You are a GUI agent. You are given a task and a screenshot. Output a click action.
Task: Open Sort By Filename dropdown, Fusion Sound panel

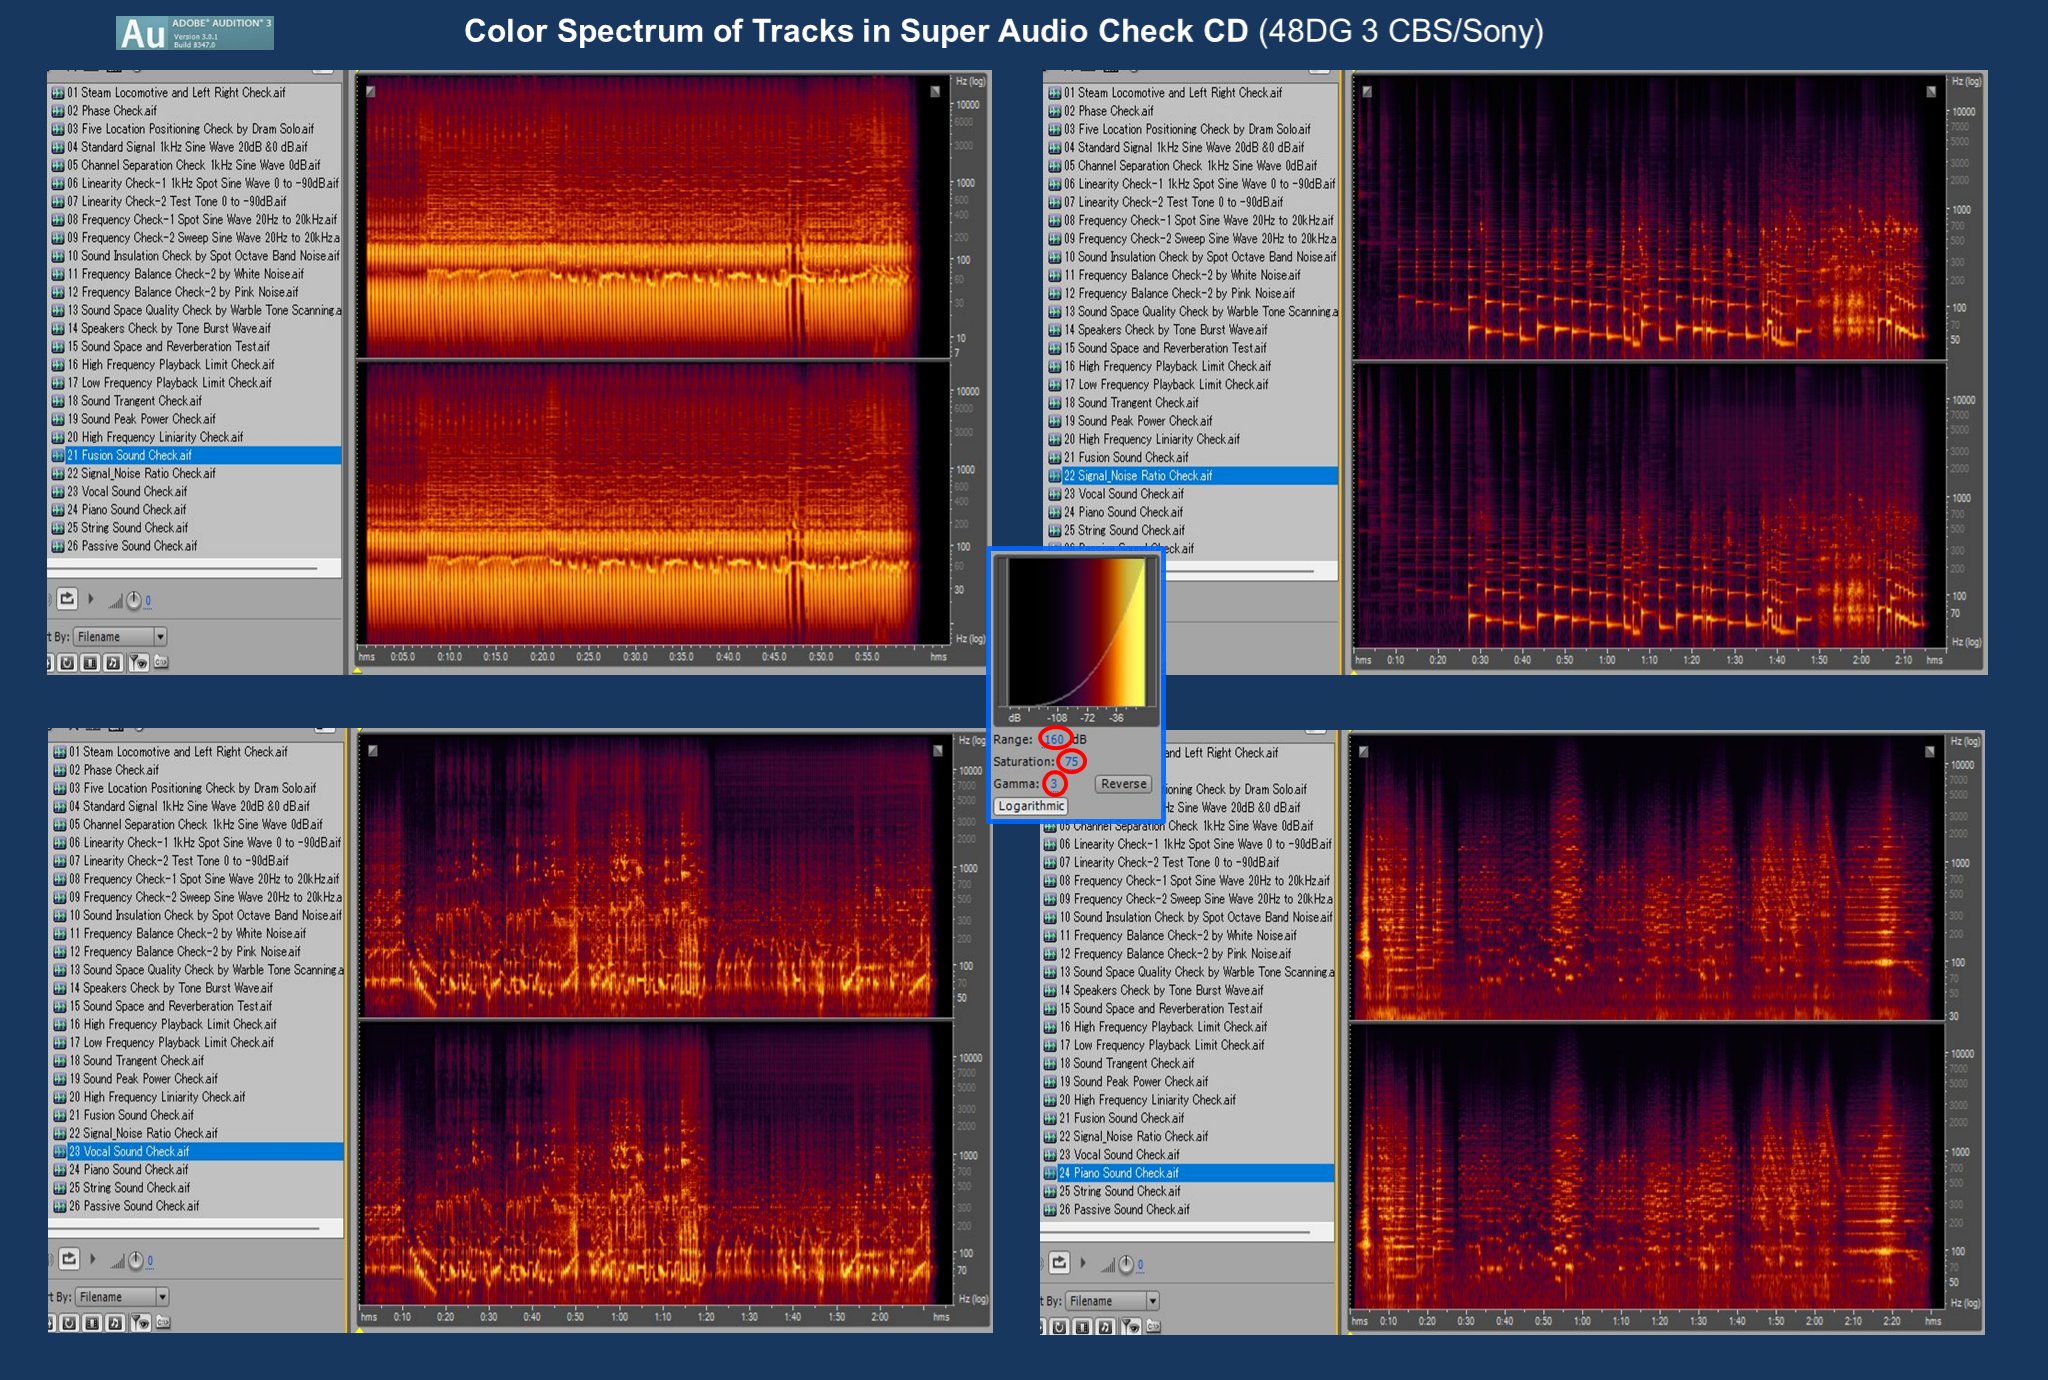pos(120,636)
